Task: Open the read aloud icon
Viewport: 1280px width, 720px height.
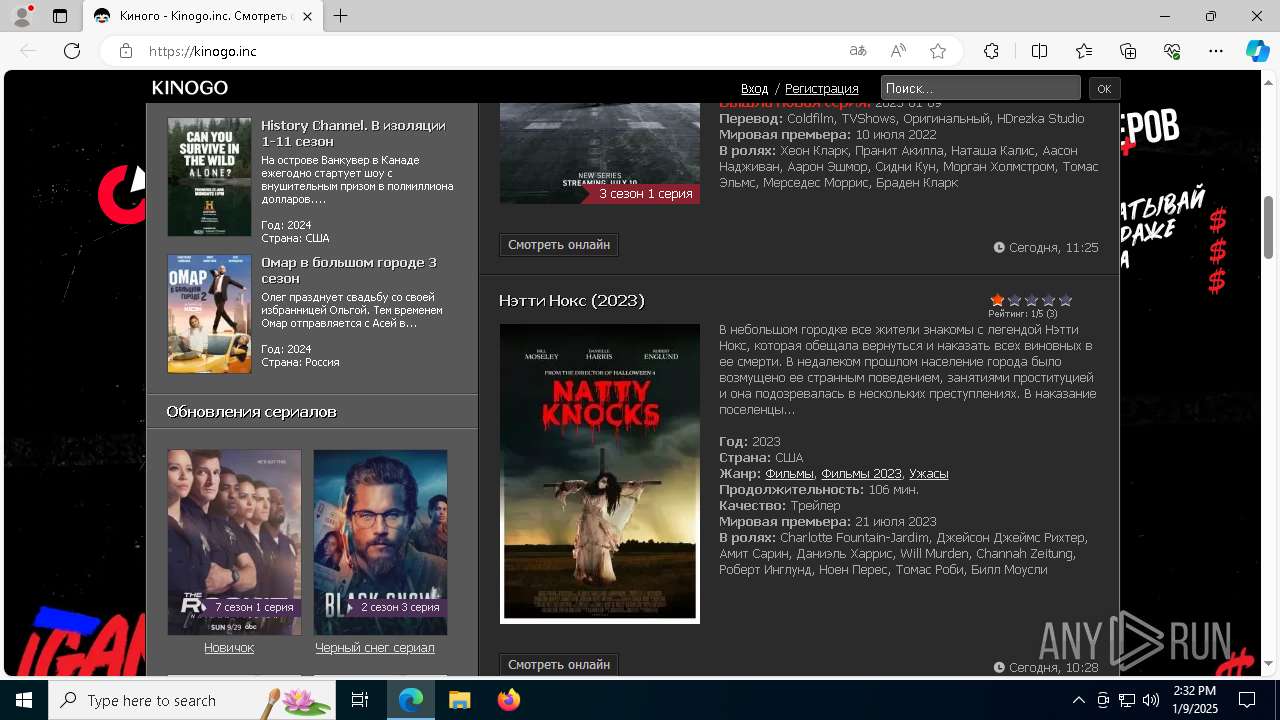Action: tap(898, 51)
